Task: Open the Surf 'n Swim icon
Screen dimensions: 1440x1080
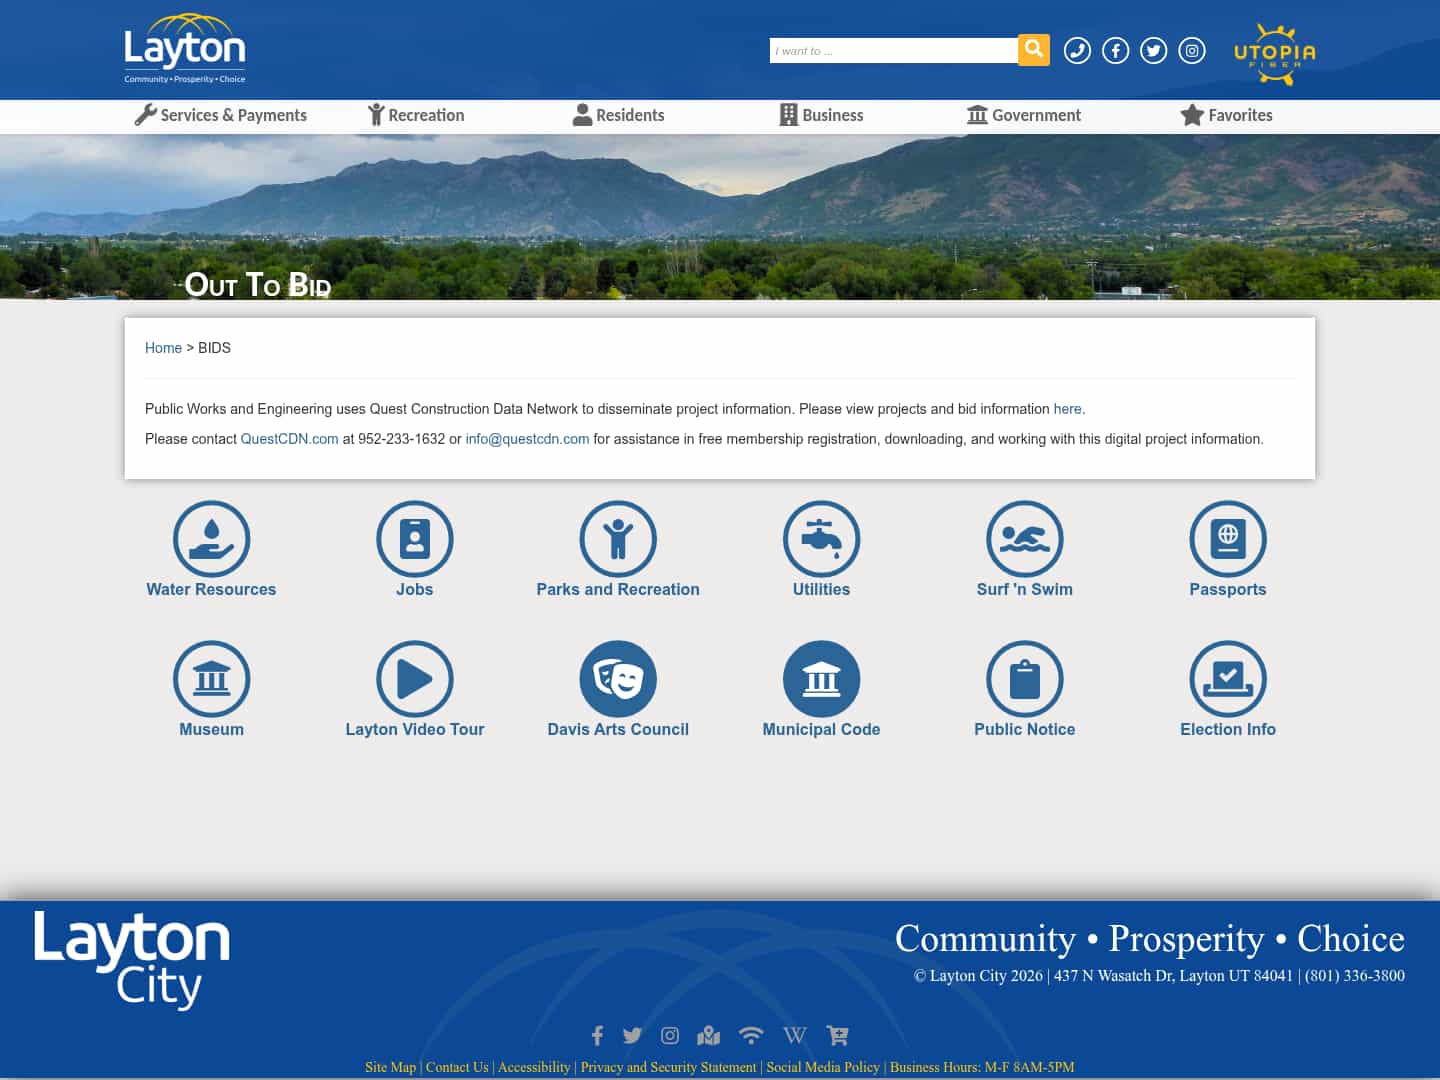Action: (1025, 538)
